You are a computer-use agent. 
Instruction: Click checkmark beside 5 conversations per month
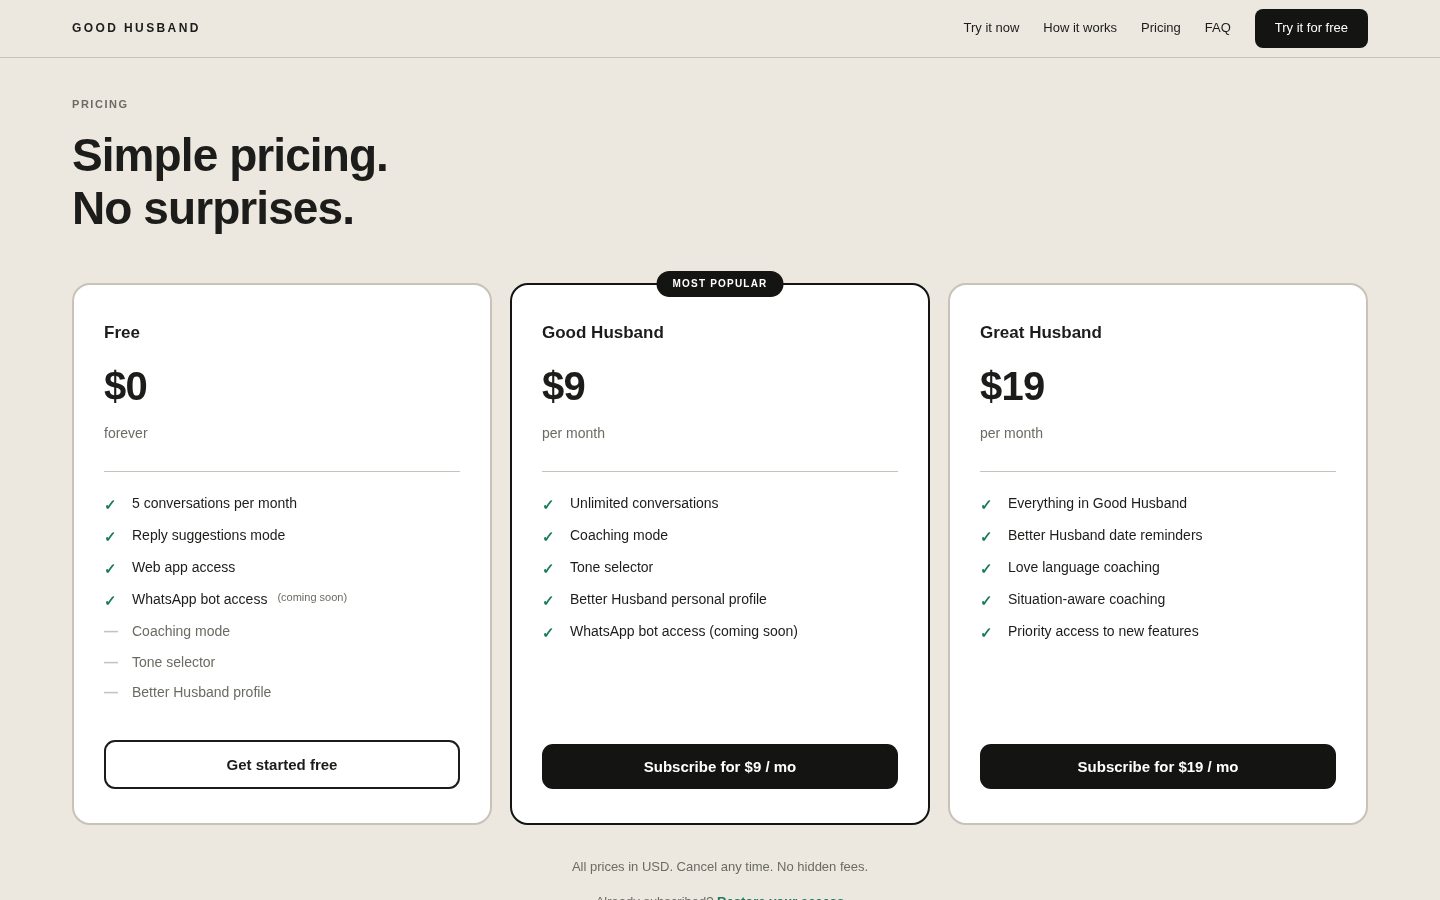[x=110, y=505]
